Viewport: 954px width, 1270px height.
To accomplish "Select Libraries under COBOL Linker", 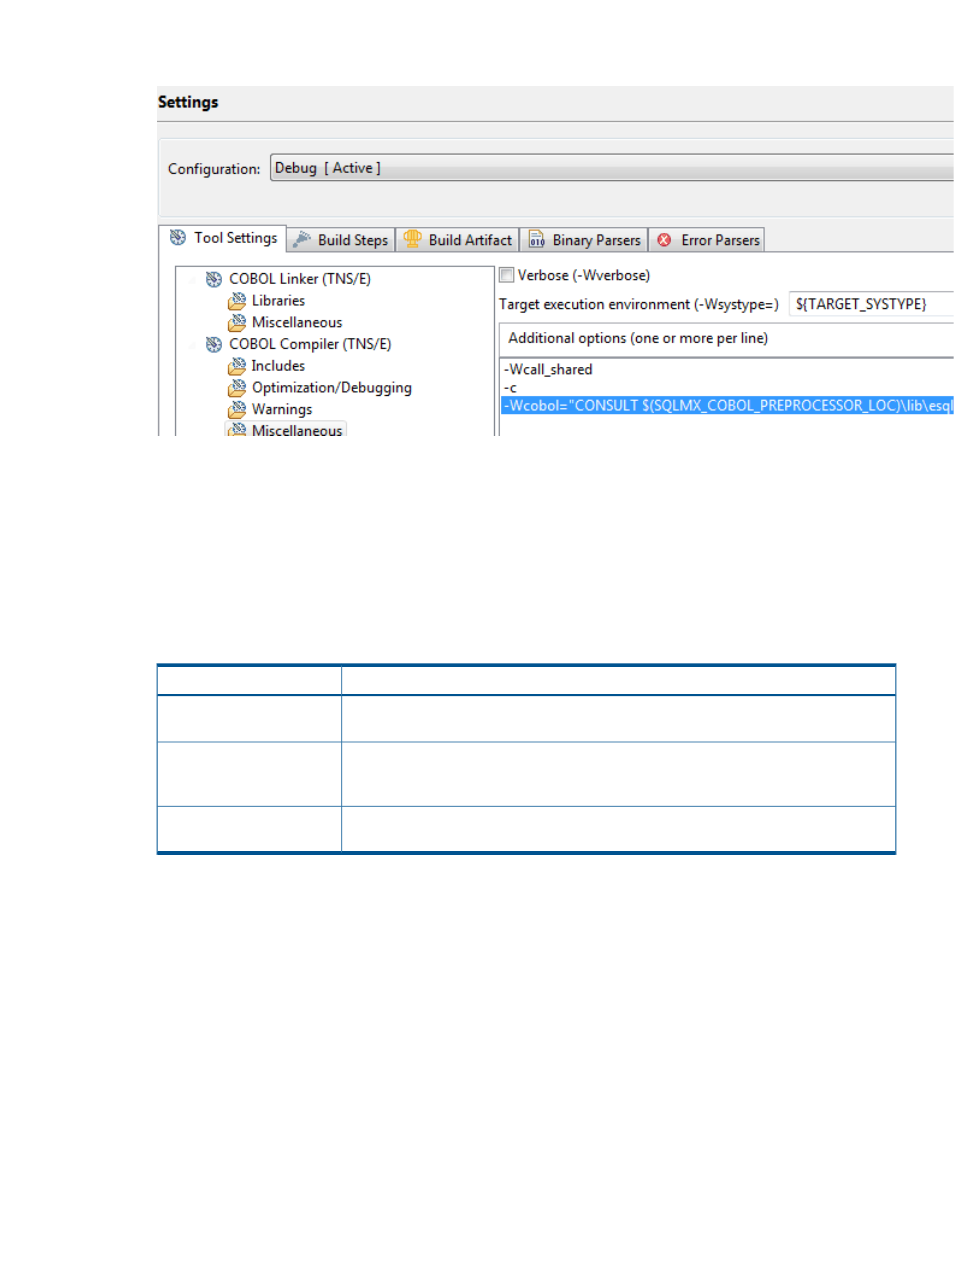I will (x=278, y=300).
